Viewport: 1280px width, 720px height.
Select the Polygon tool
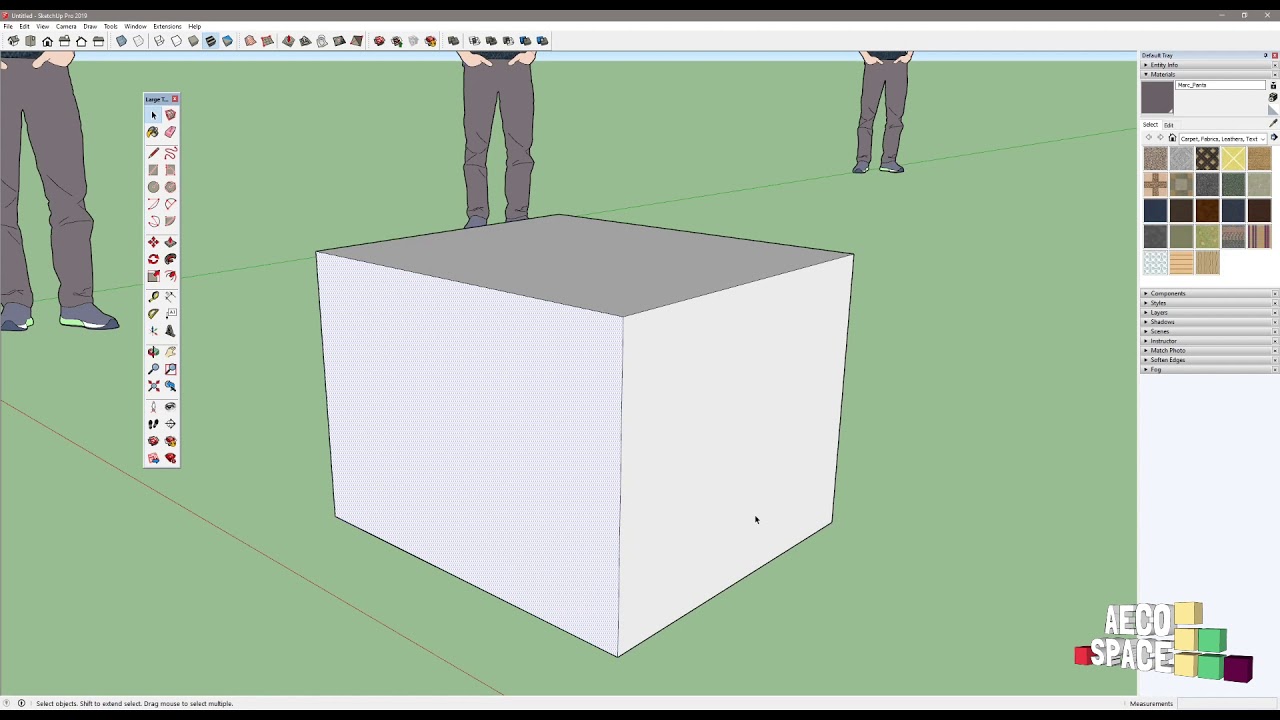170,187
